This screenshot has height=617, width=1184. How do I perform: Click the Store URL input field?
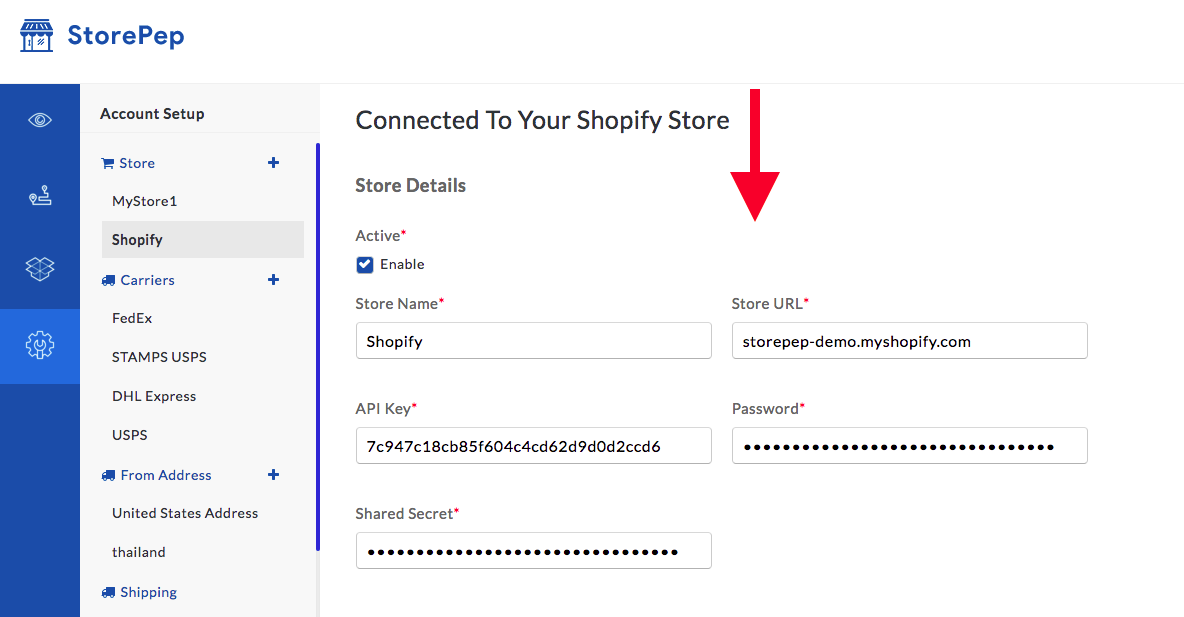point(909,341)
